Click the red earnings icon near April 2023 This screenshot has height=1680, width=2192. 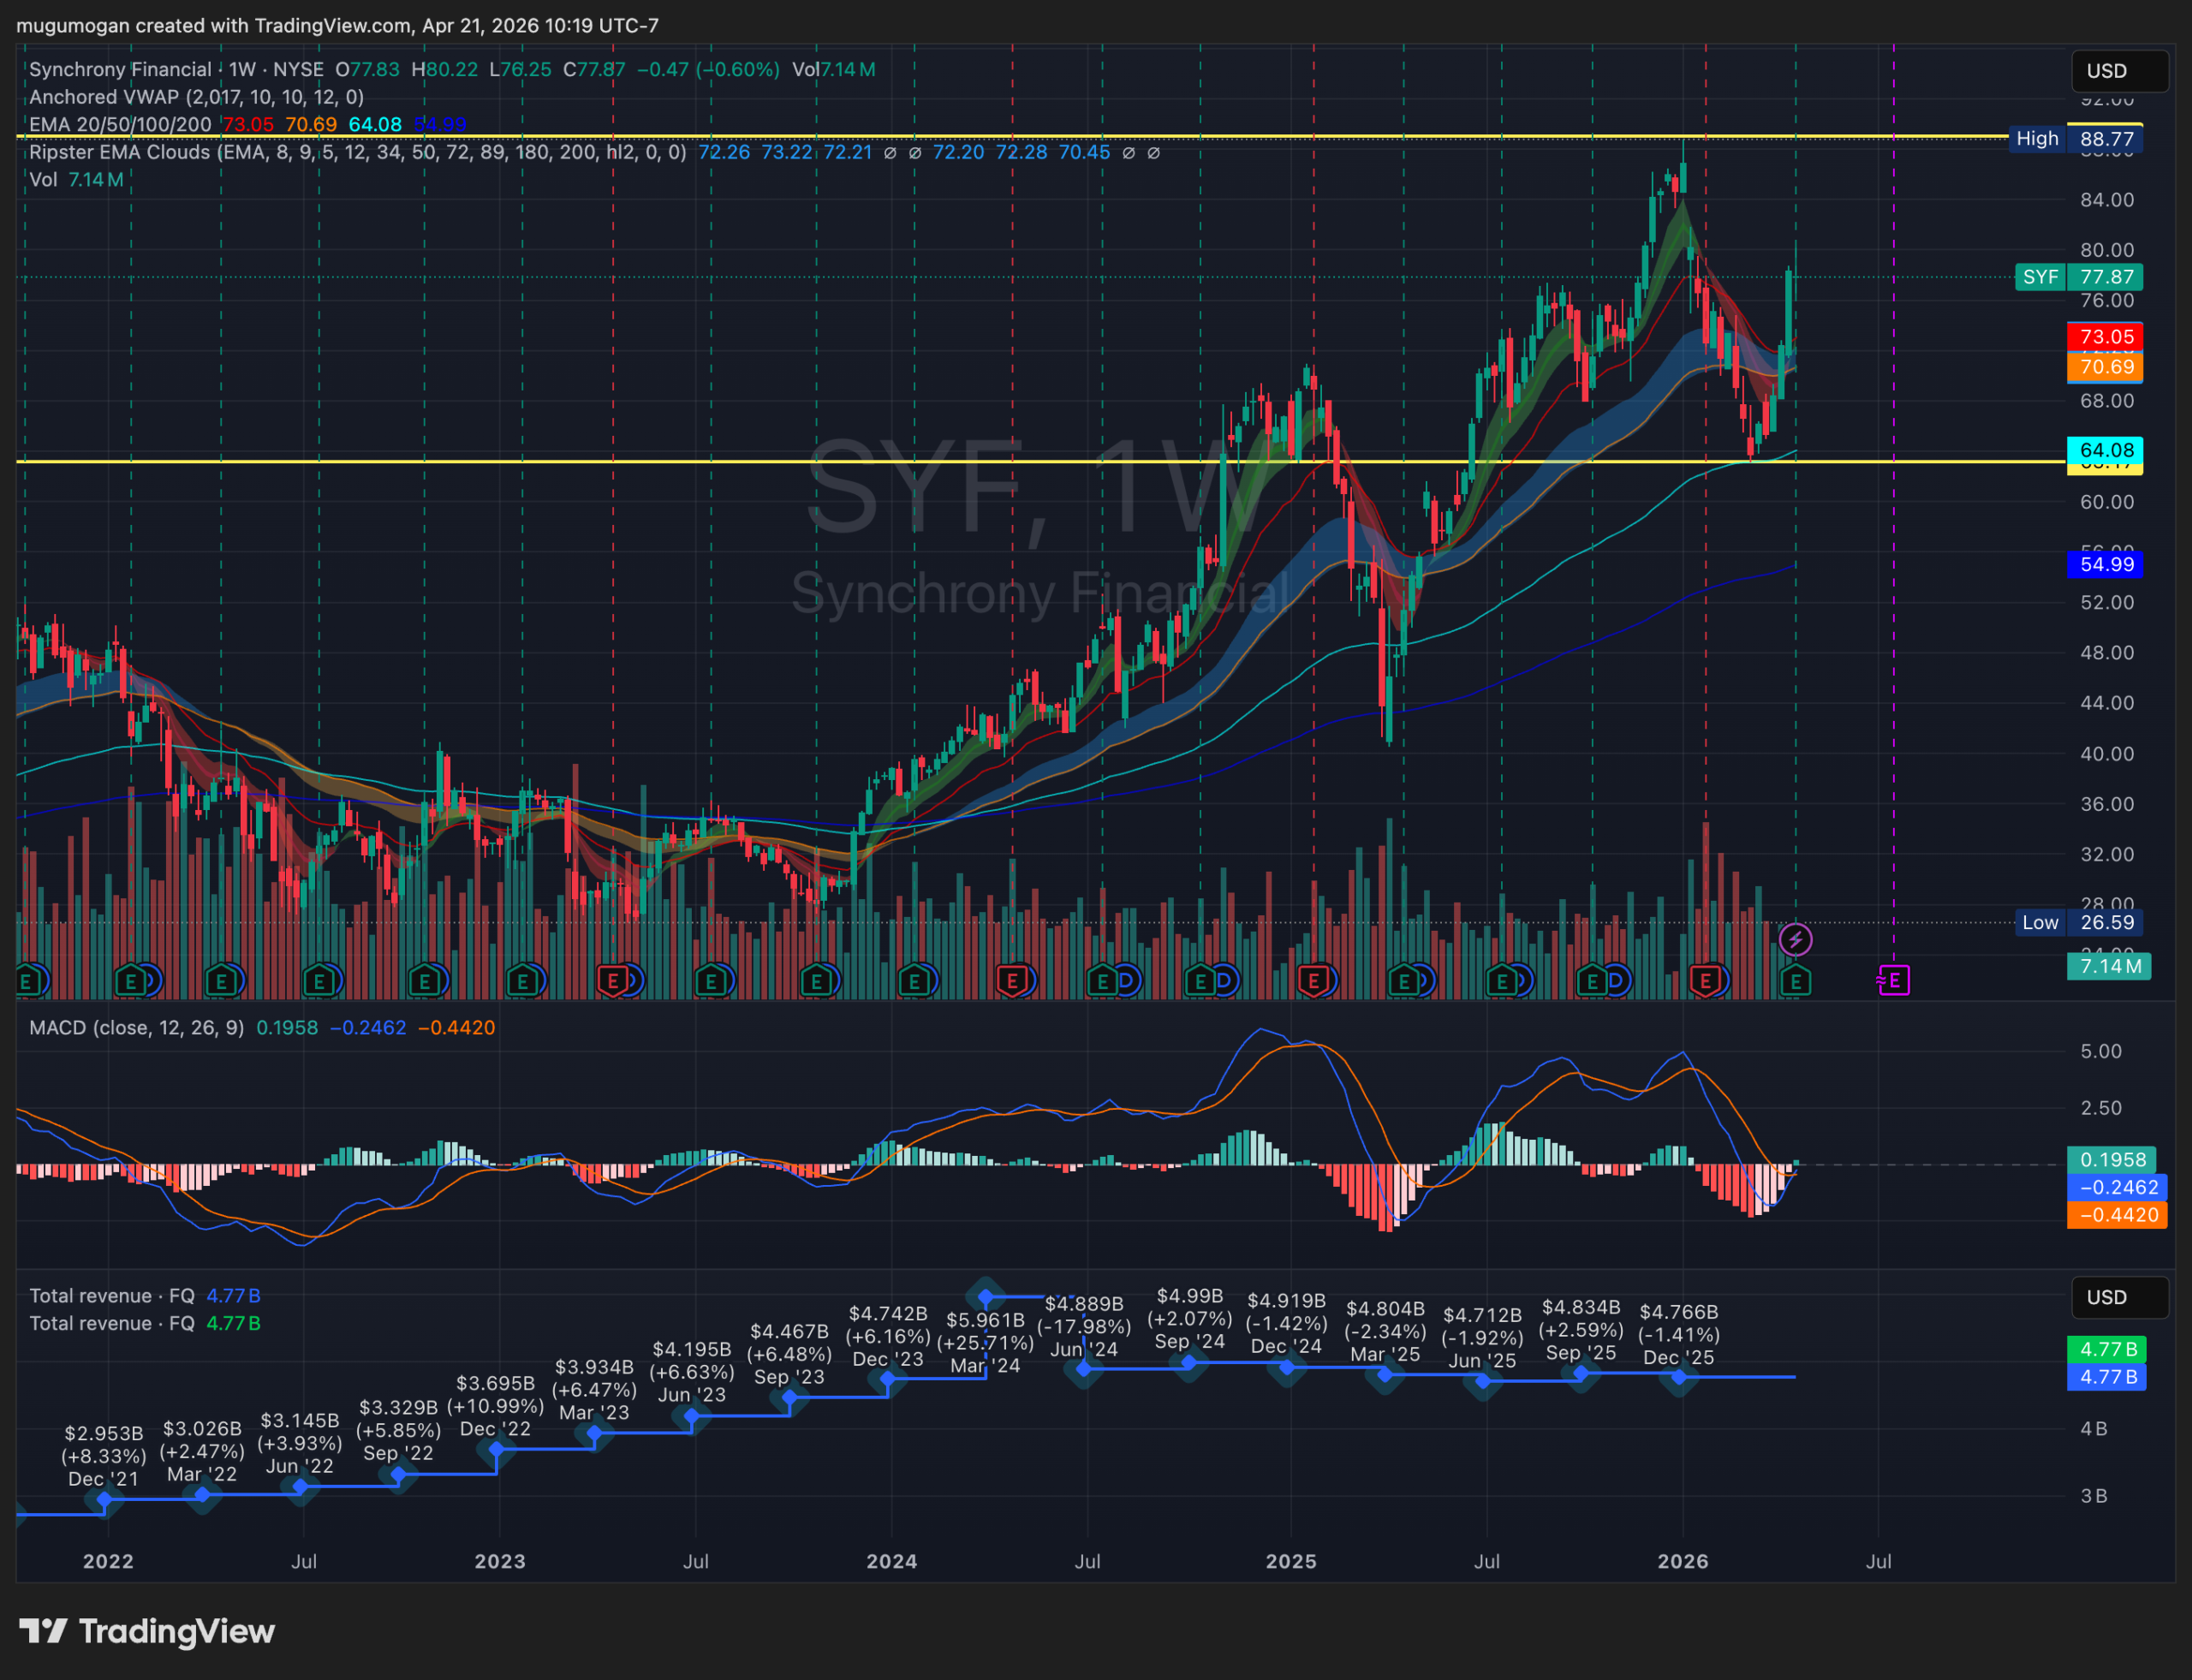612,981
